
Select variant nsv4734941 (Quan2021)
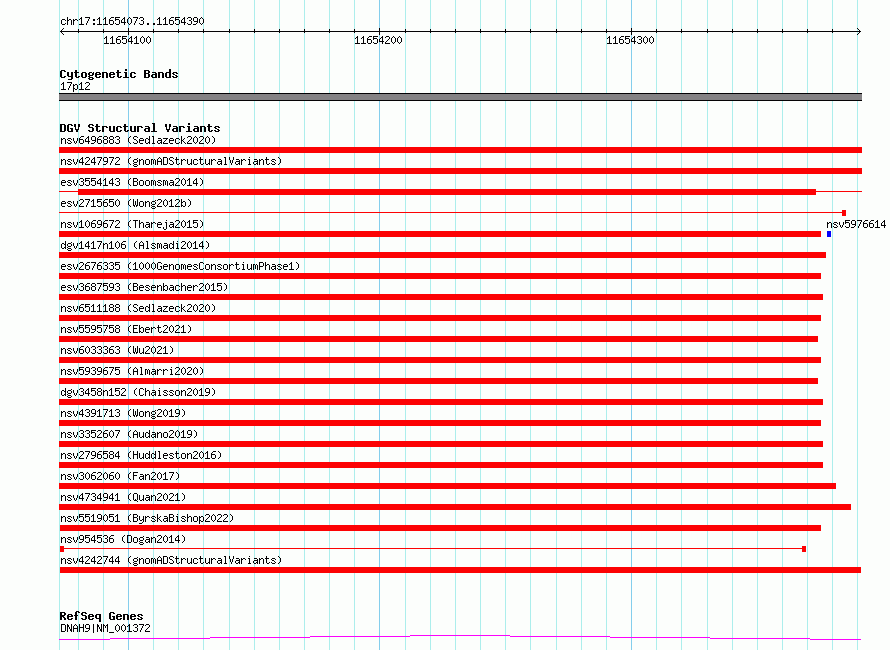coord(123,497)
